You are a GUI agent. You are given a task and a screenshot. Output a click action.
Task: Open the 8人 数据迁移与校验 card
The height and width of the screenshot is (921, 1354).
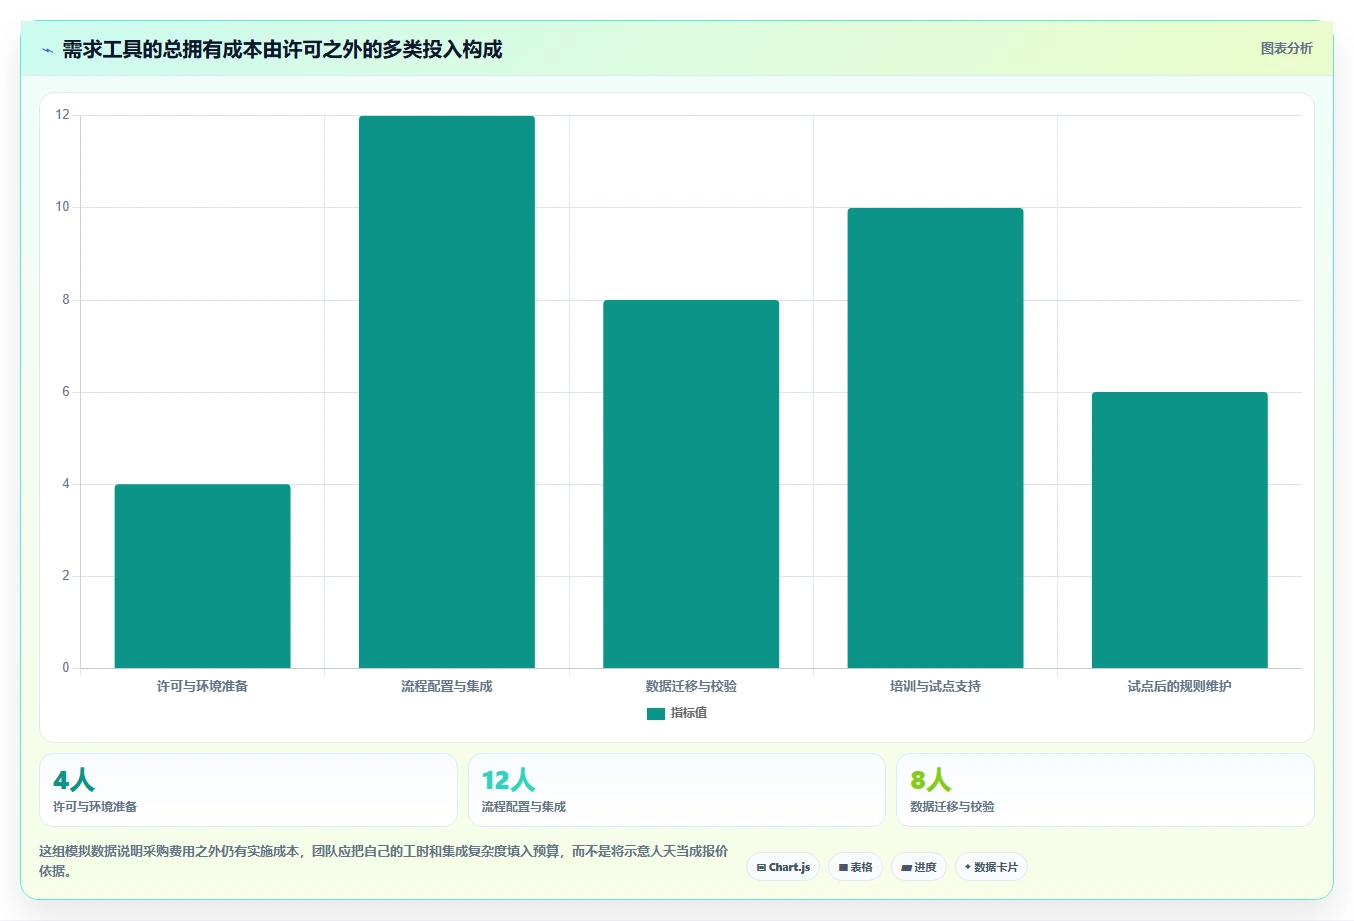pyautogui.click(x=1105, y=790)
